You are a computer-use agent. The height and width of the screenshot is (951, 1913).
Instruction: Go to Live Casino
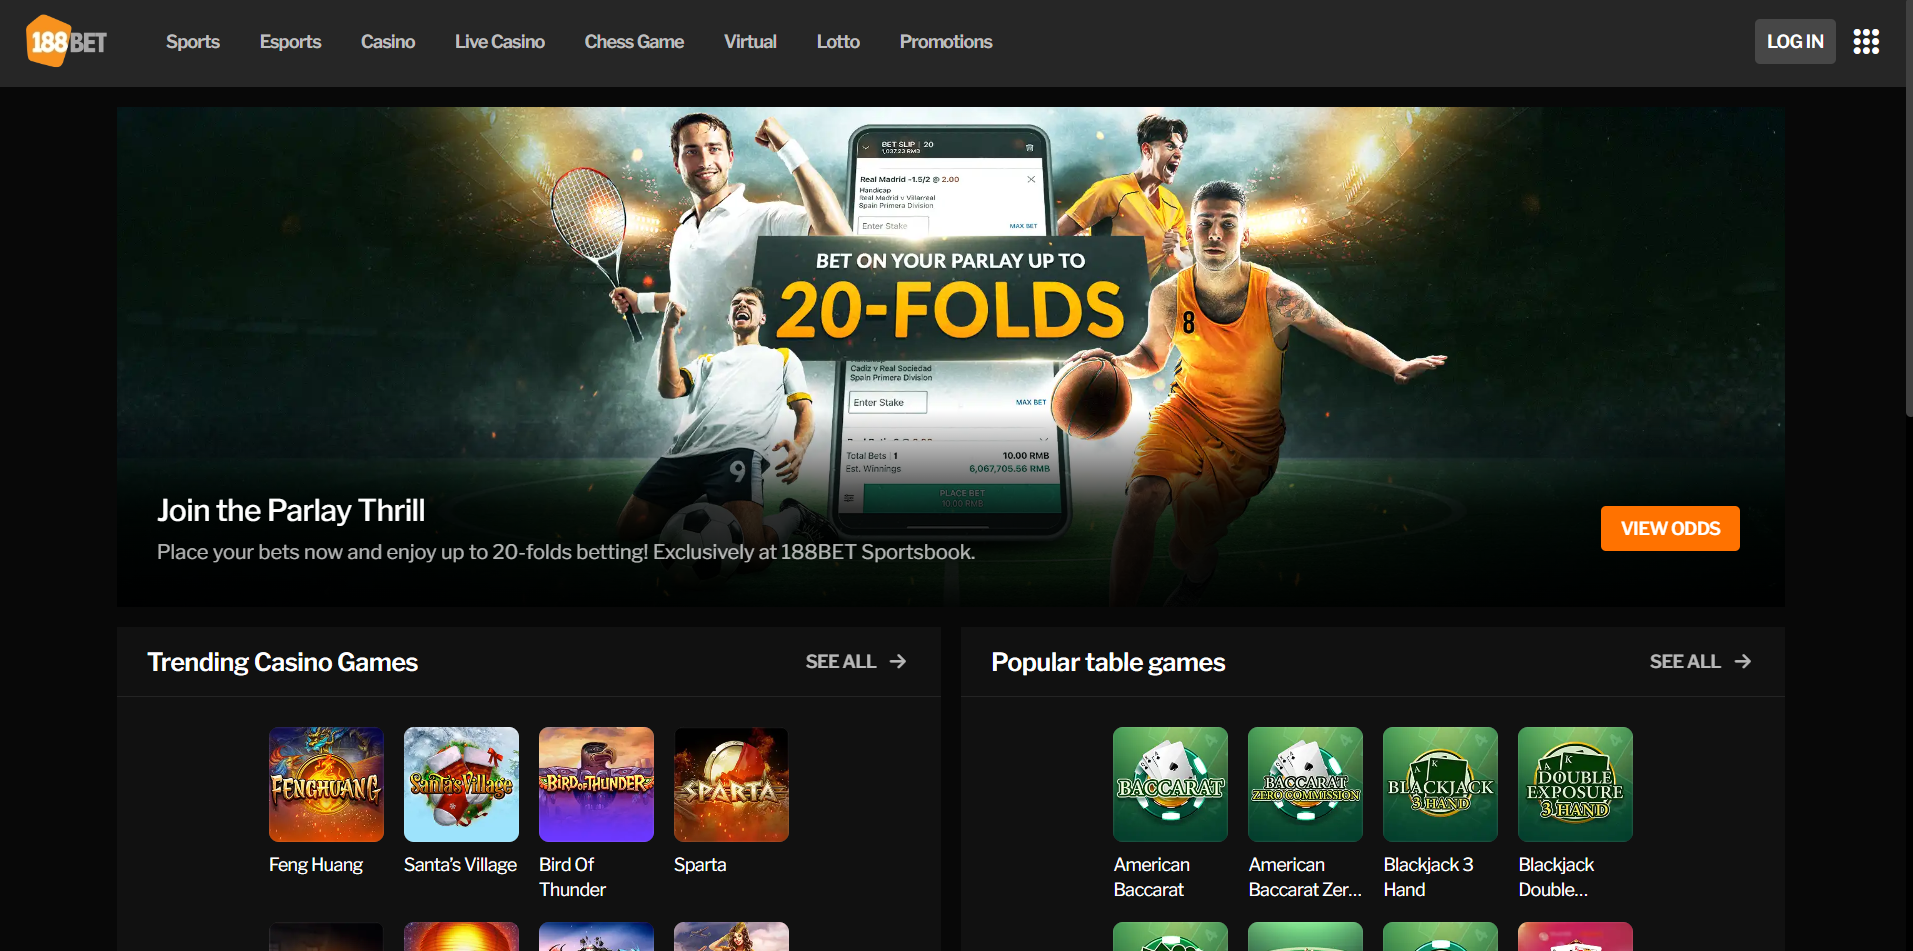500,42
